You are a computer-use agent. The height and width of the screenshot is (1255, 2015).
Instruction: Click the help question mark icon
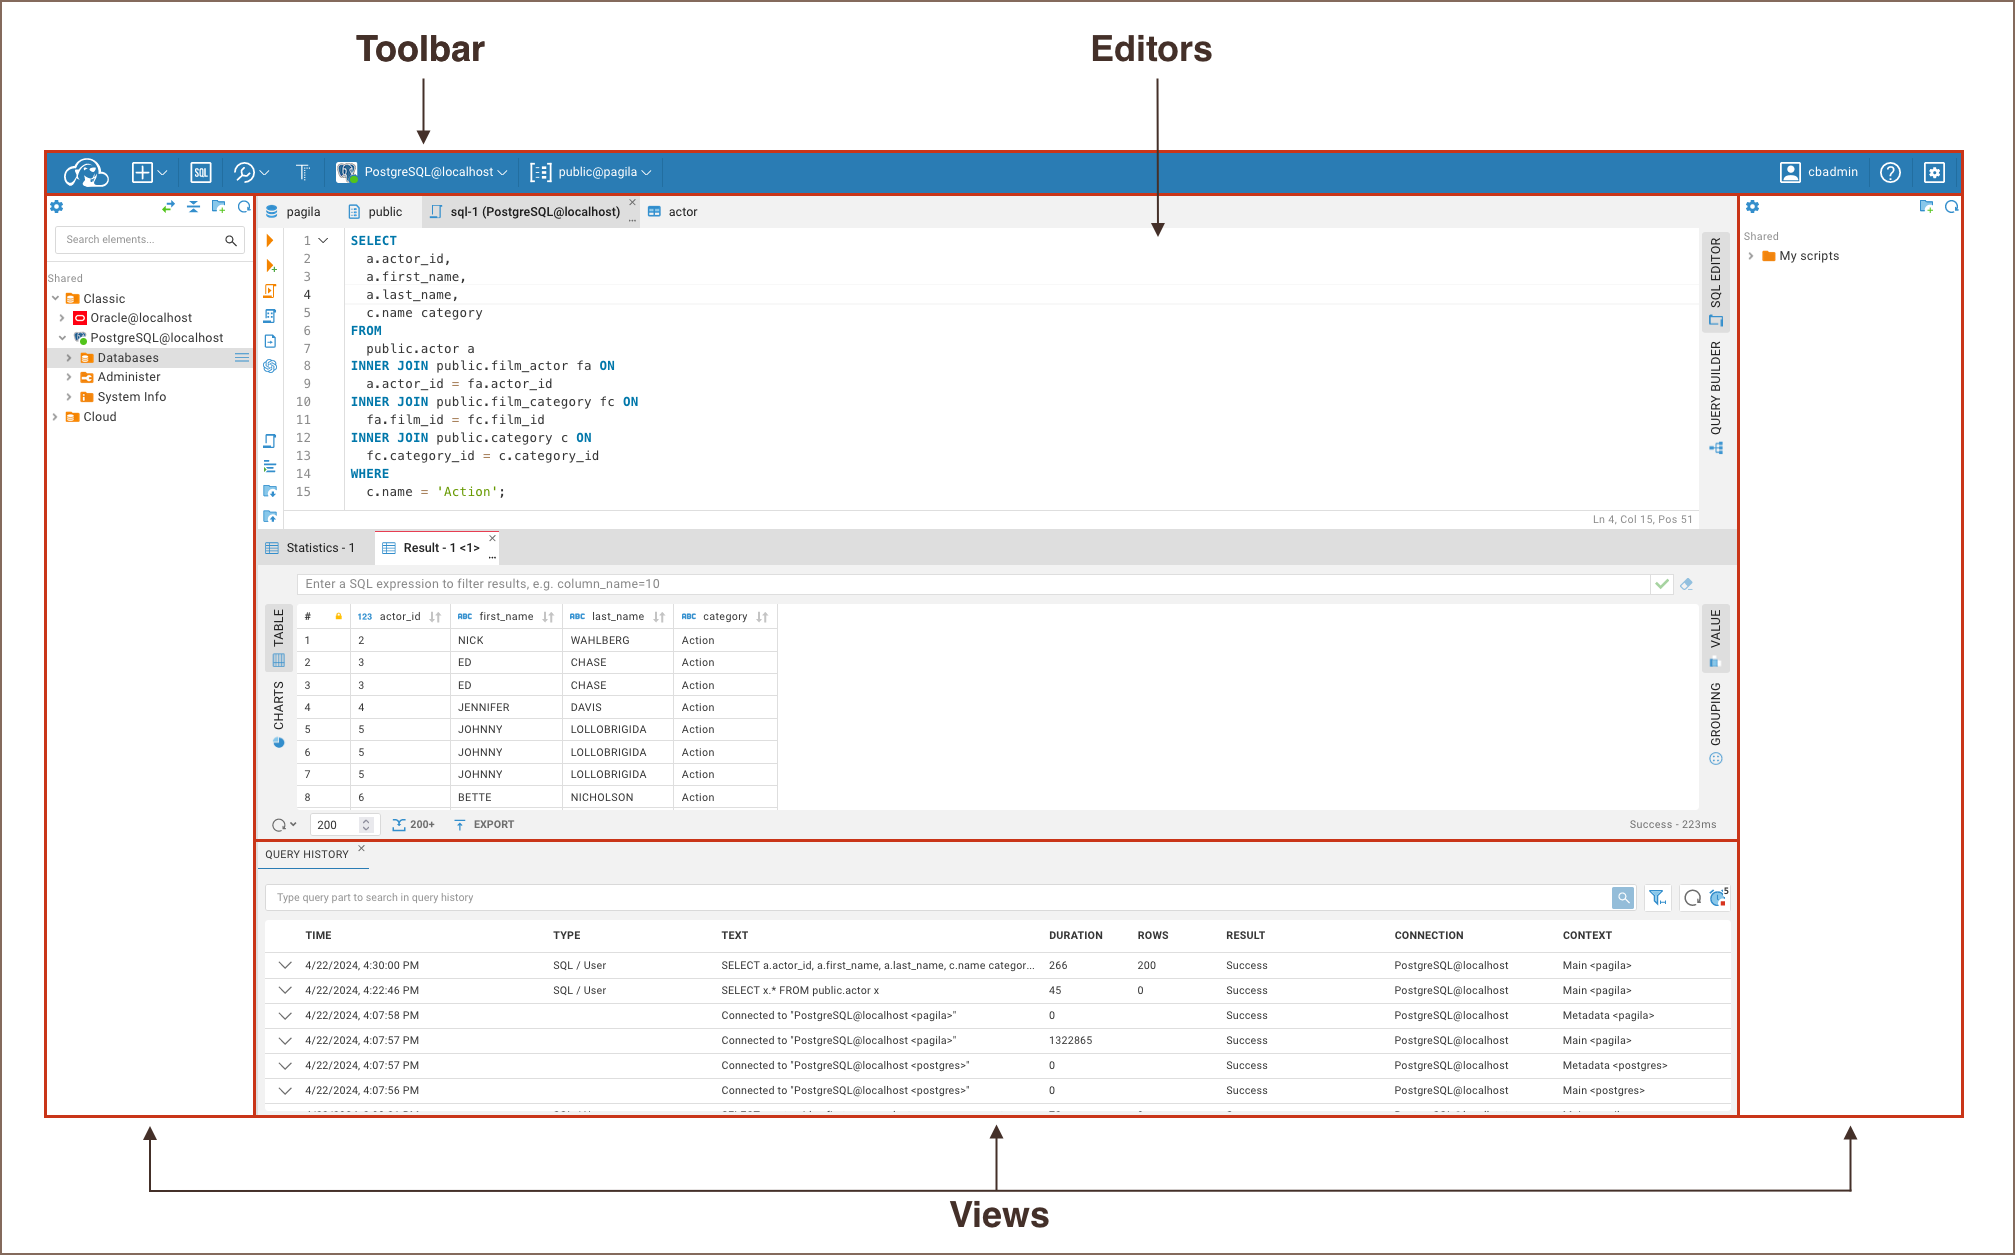[x=1889, y=172]
